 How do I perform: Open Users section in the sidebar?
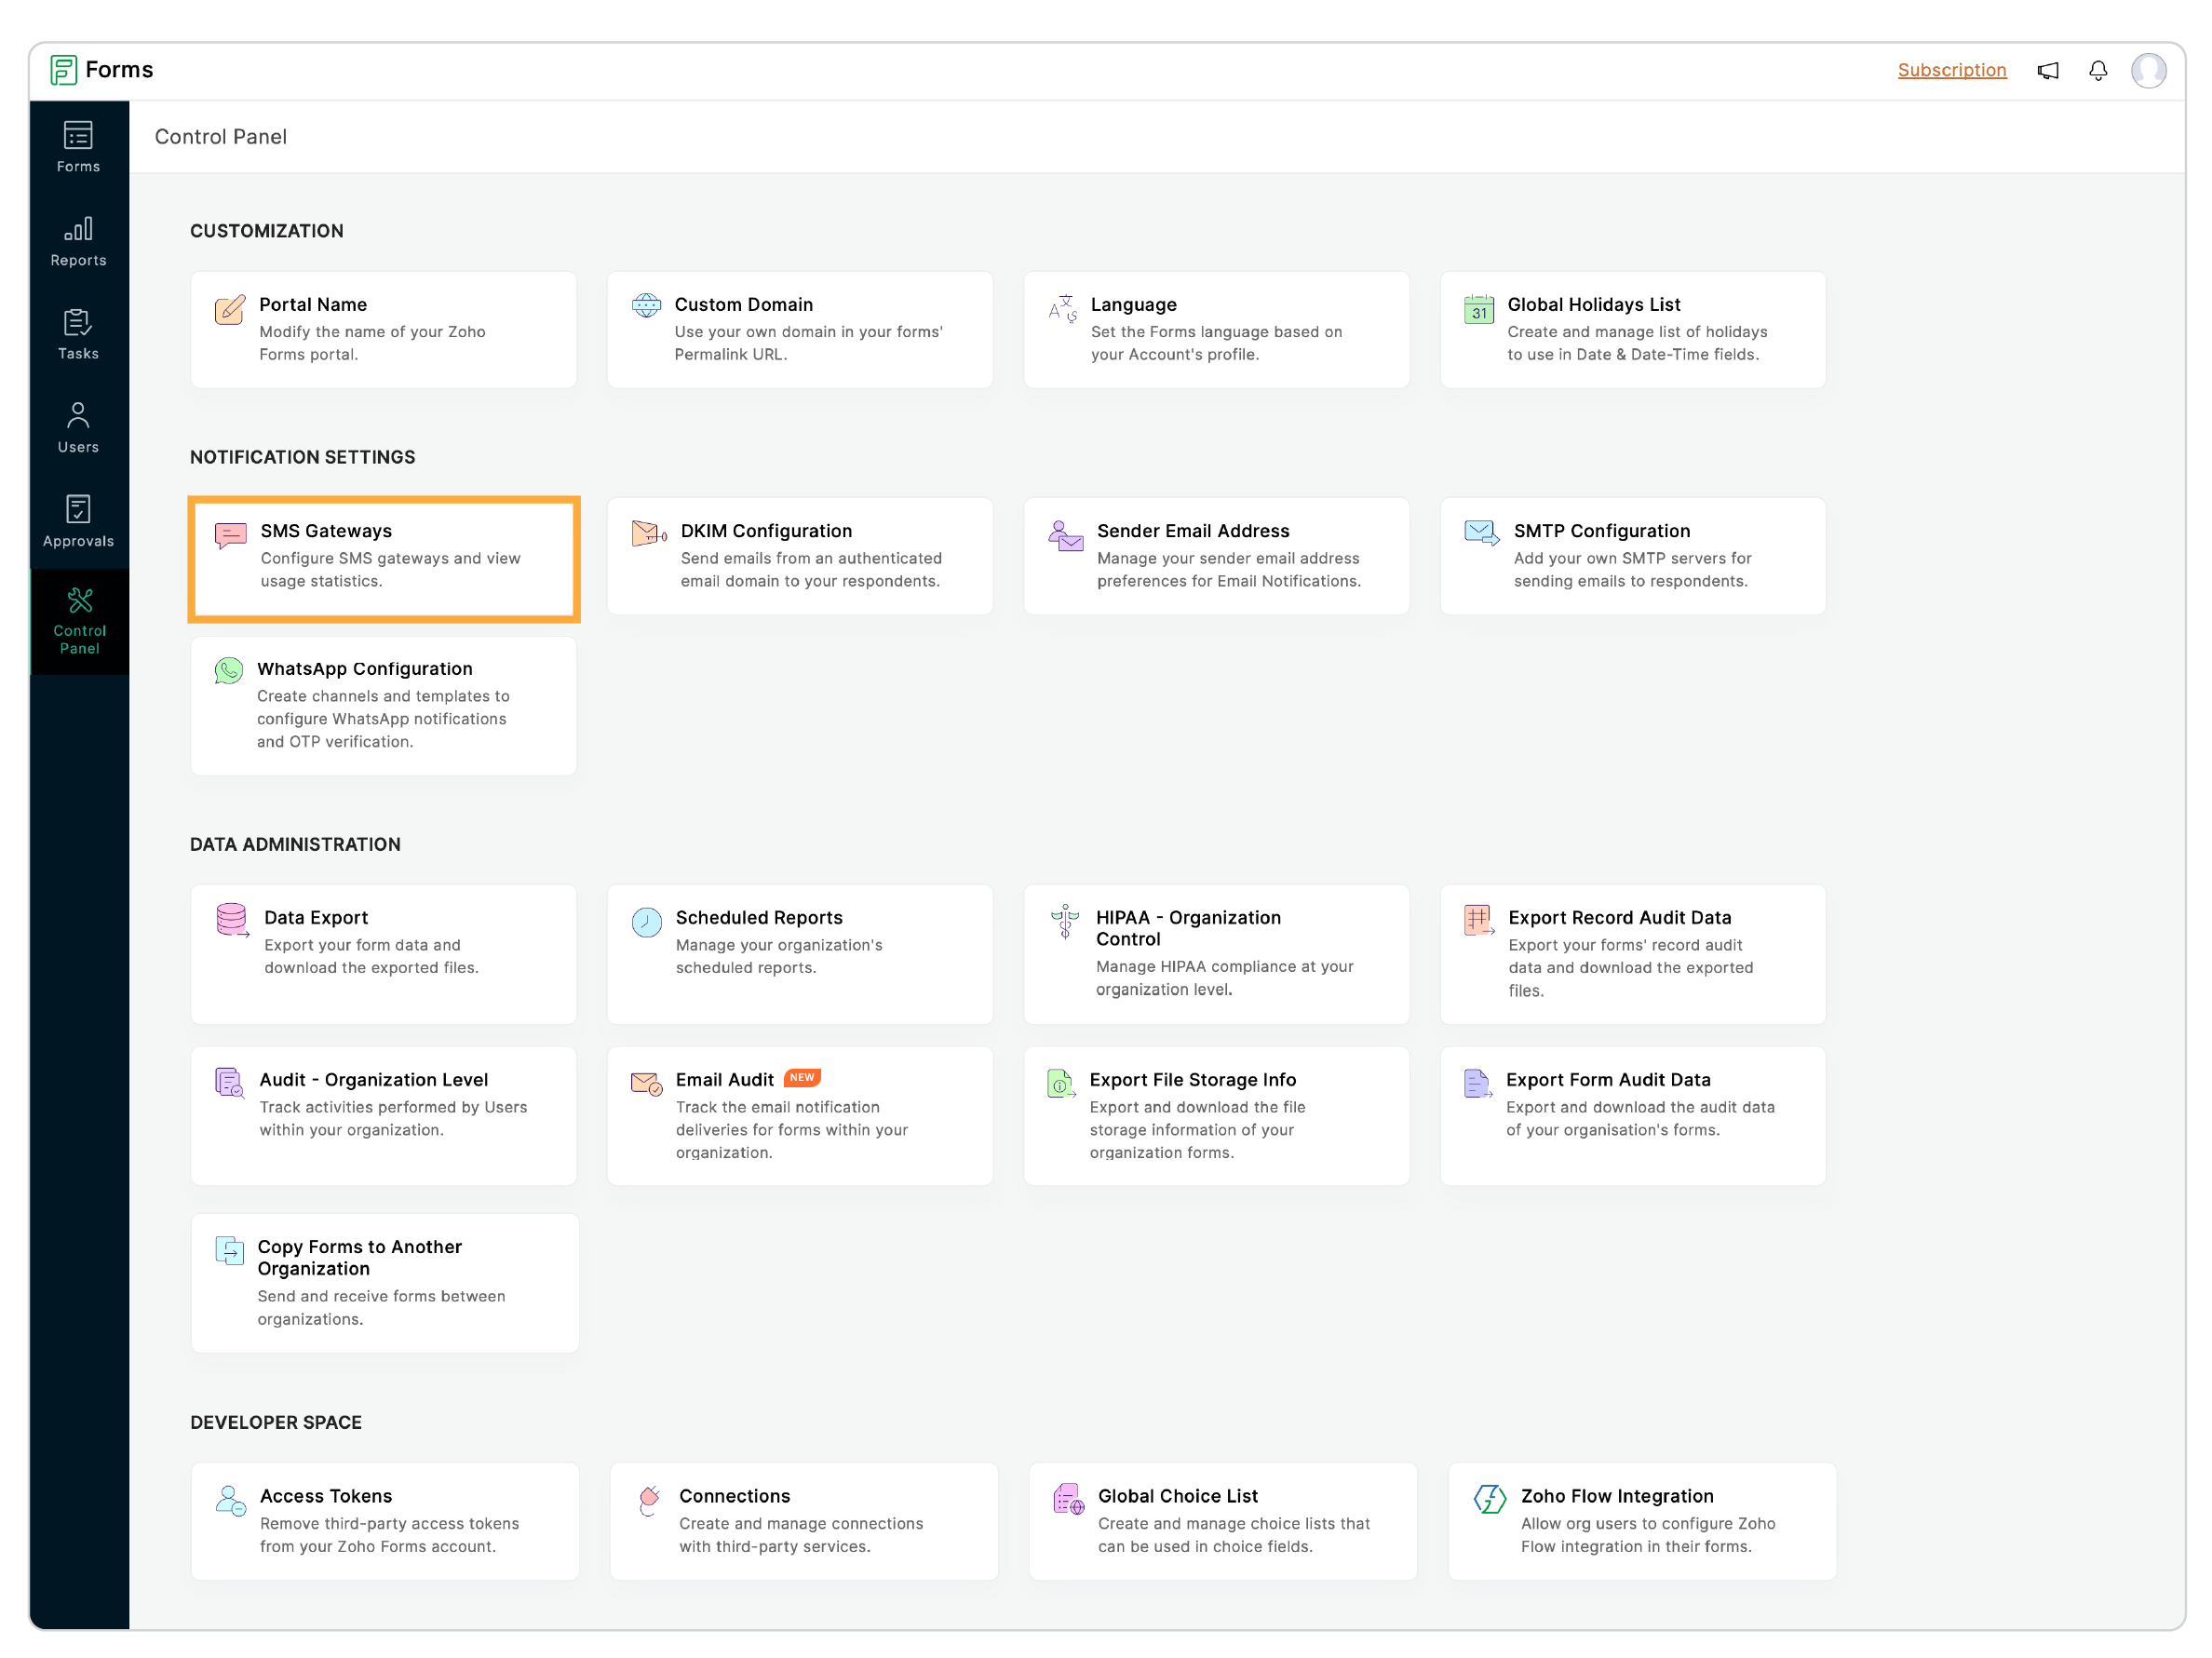click(x=78, y=428)
